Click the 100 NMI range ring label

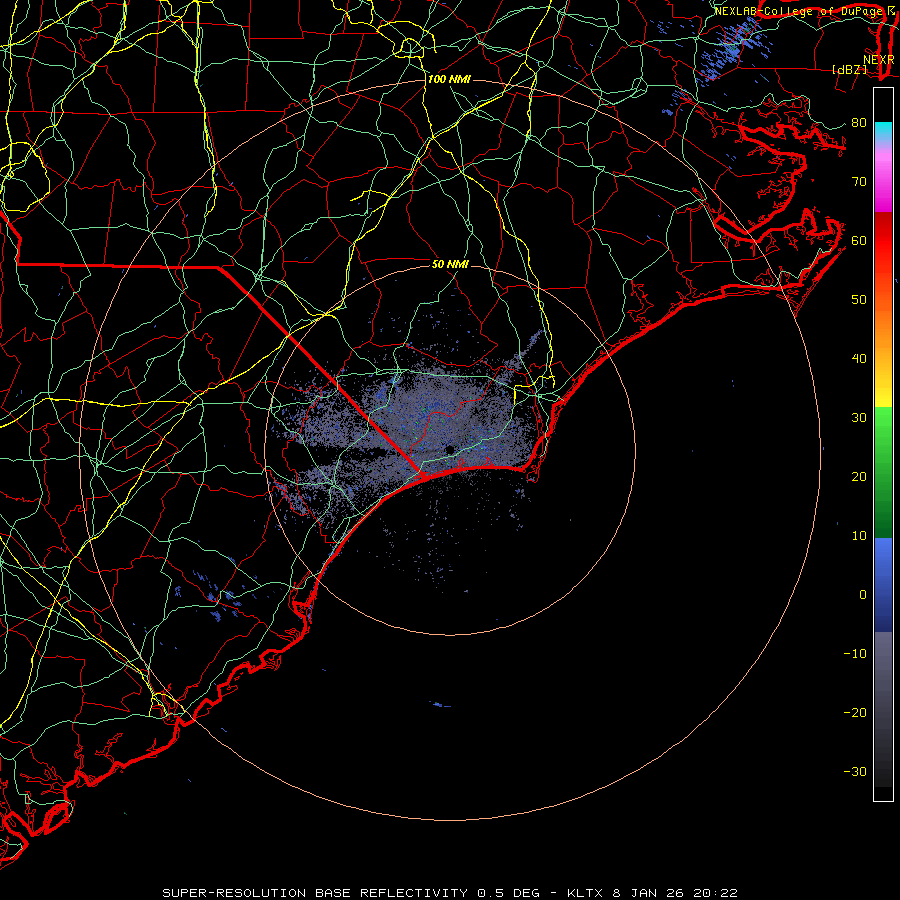point(449,79)
